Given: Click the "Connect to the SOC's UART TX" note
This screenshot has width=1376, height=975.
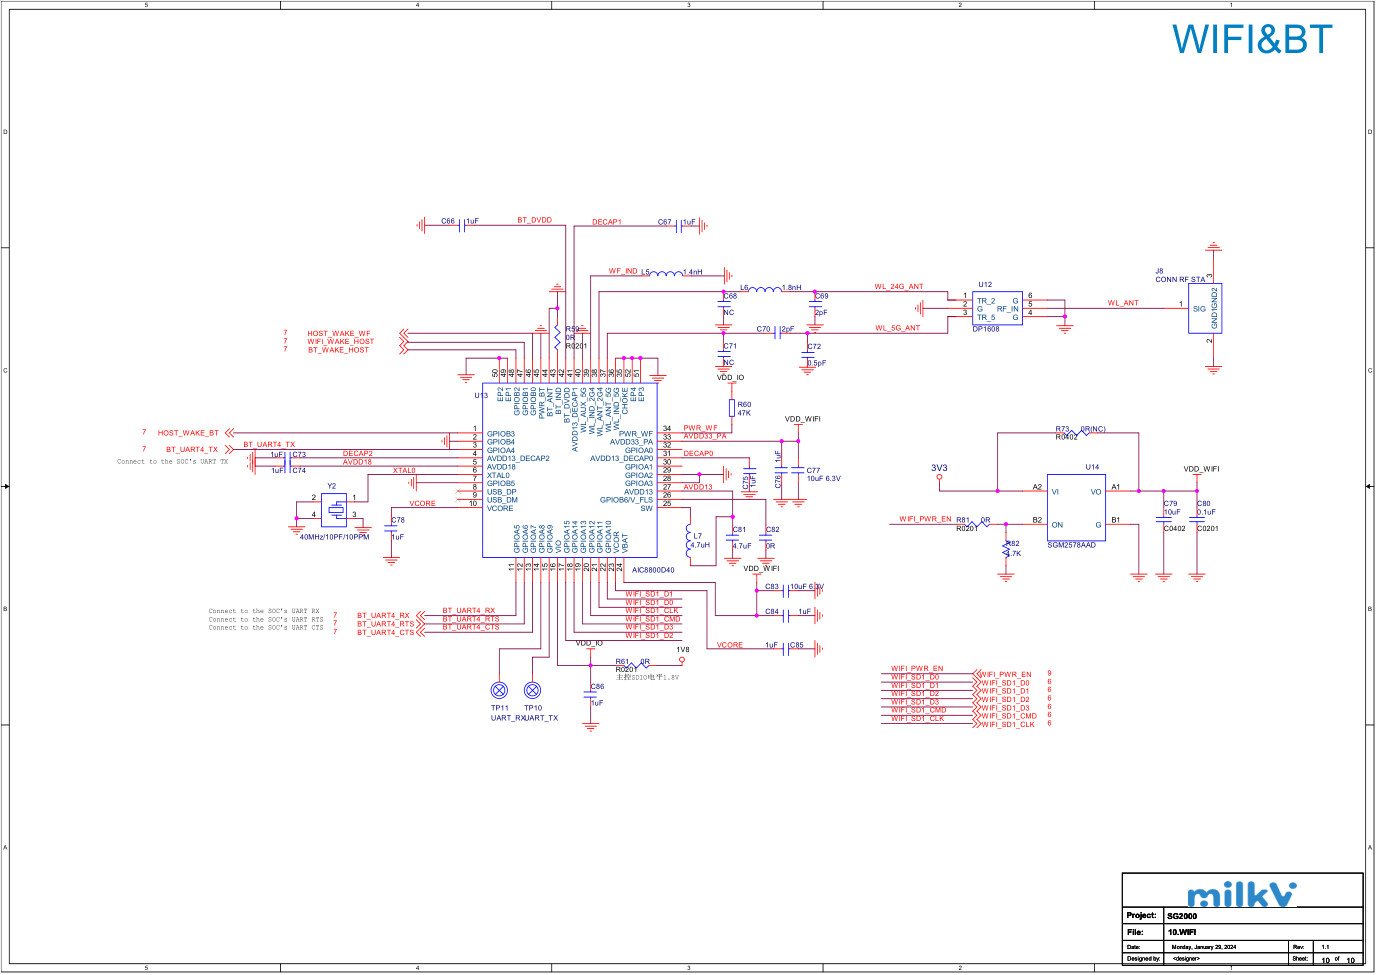Looking at the screenshot, I should click(x=172, y=462).
